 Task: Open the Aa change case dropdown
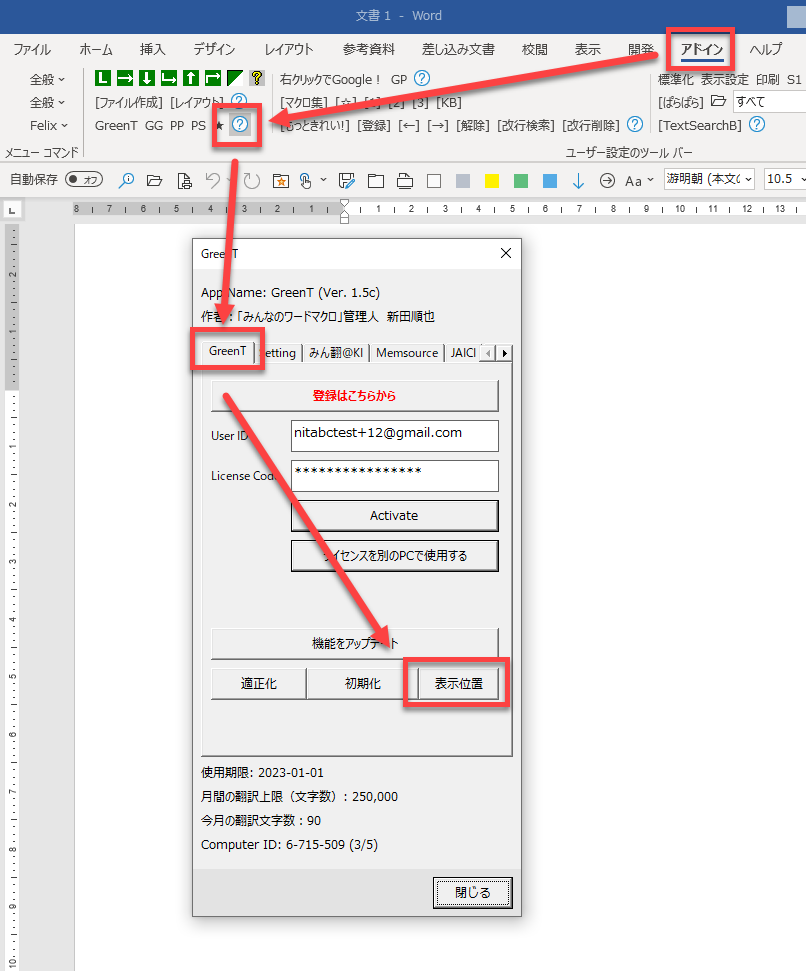click(639, 181)
